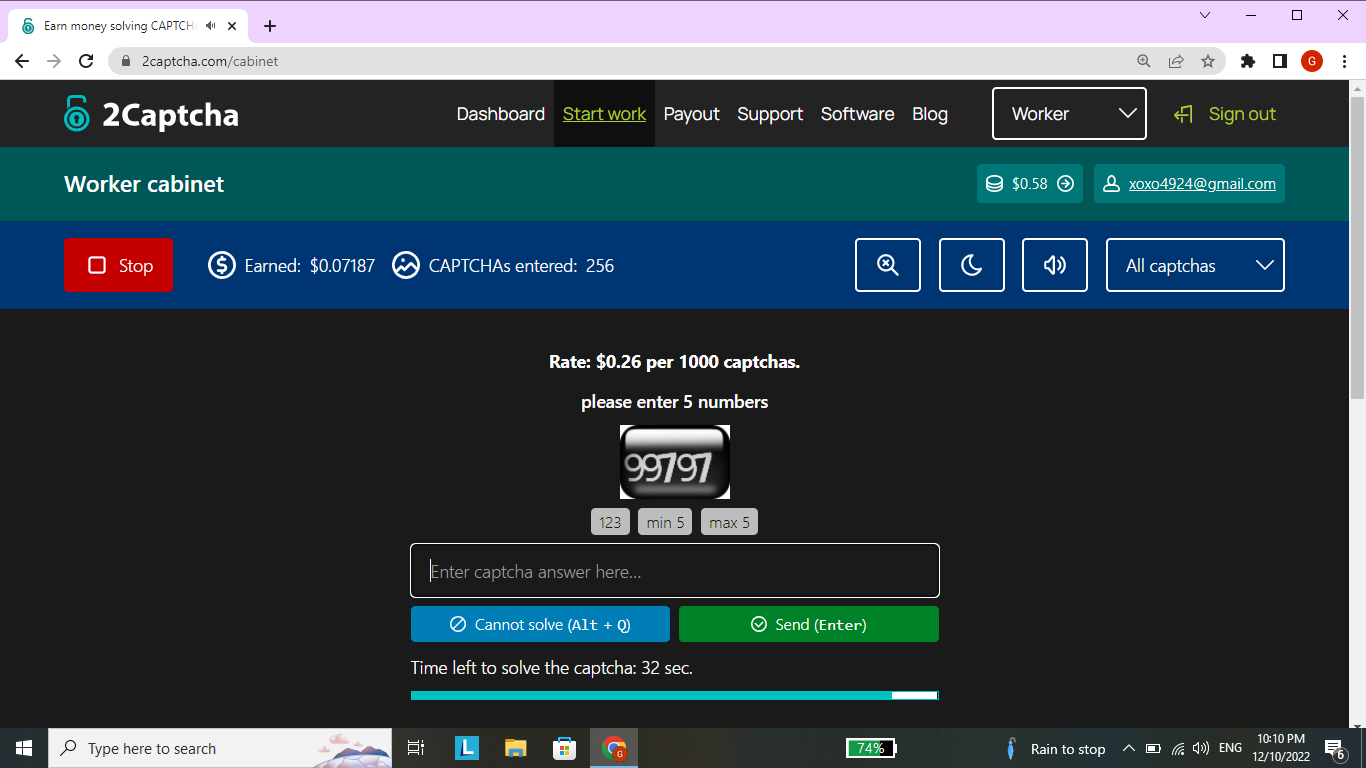Click the Chrome taskbar icon

(614, 748)
